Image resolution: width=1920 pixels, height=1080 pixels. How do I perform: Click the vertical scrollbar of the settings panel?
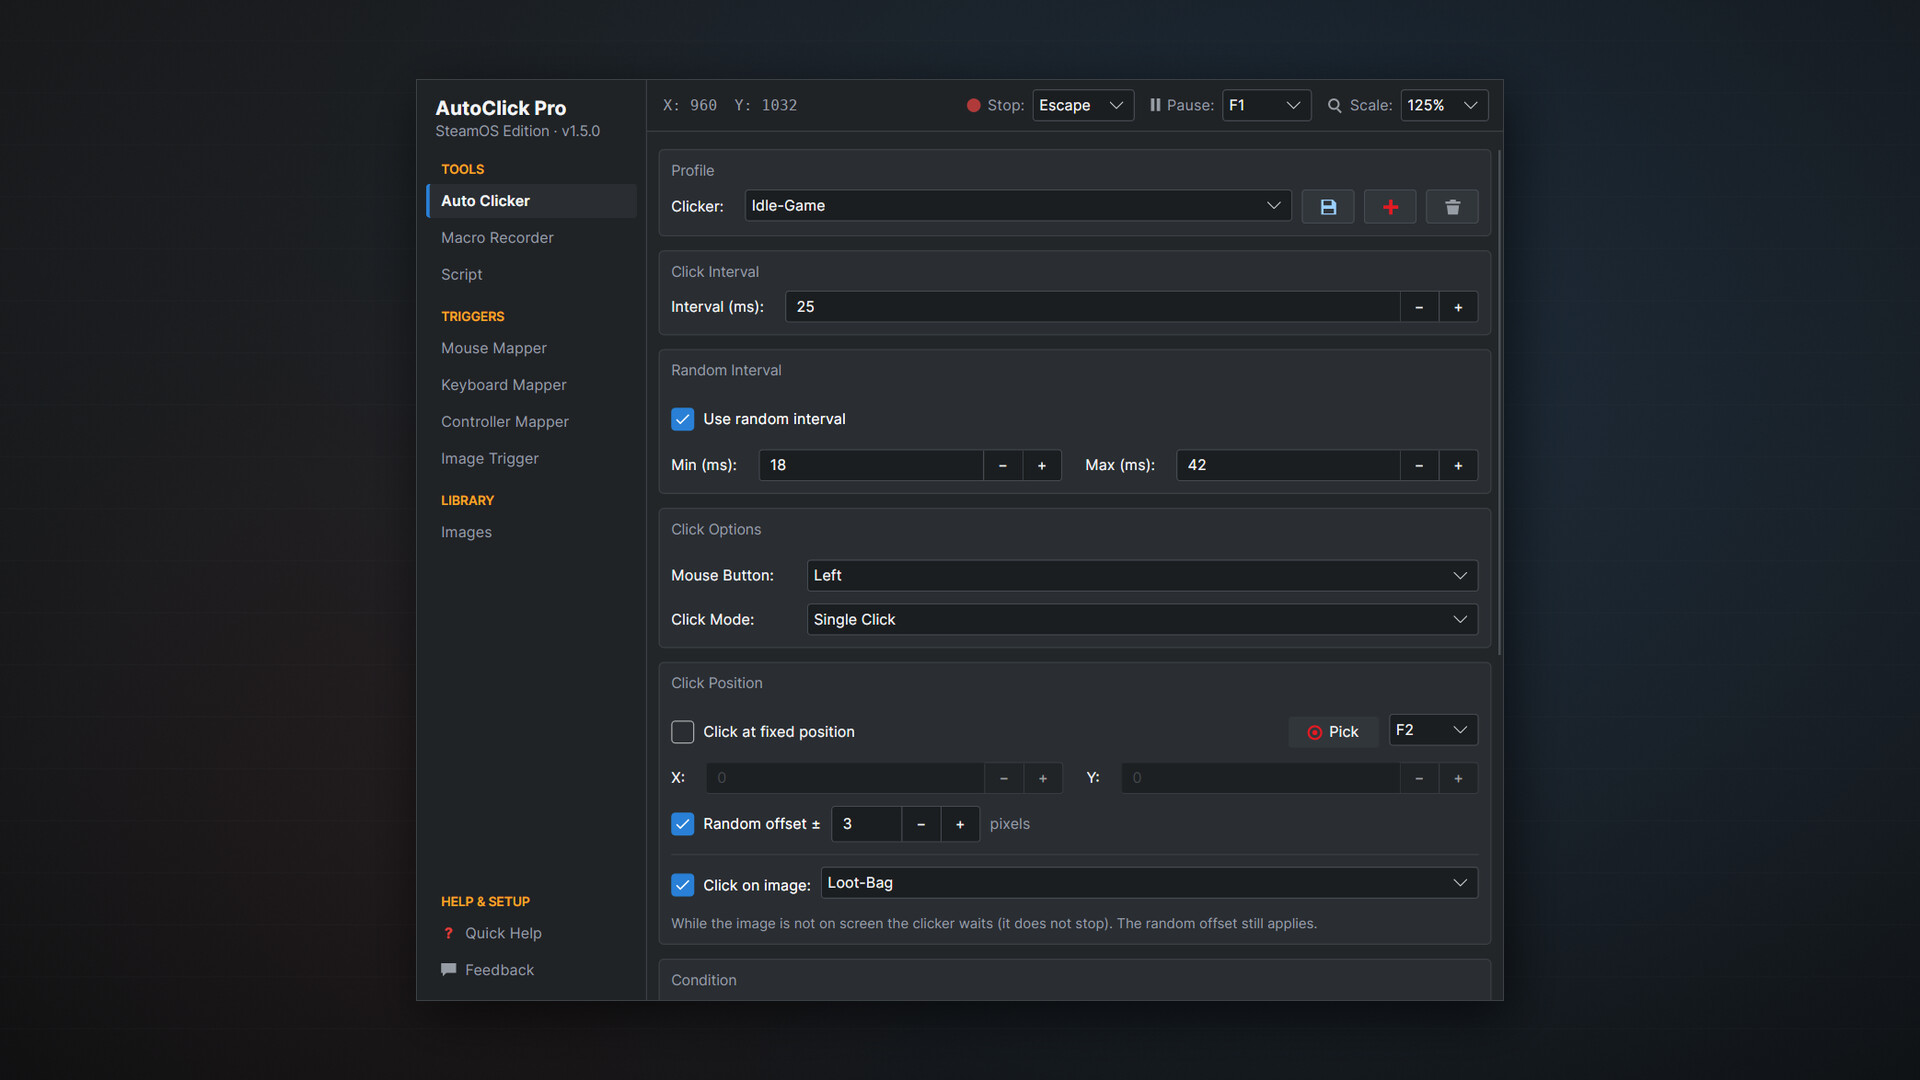pyautogui.click(x=1498, y=403)
